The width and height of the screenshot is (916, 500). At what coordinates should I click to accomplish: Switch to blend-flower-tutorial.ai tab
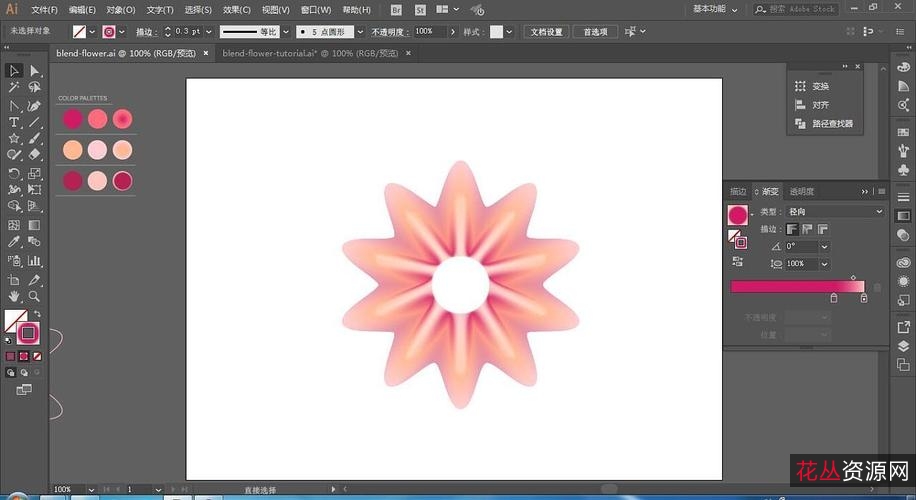[310, 53]
